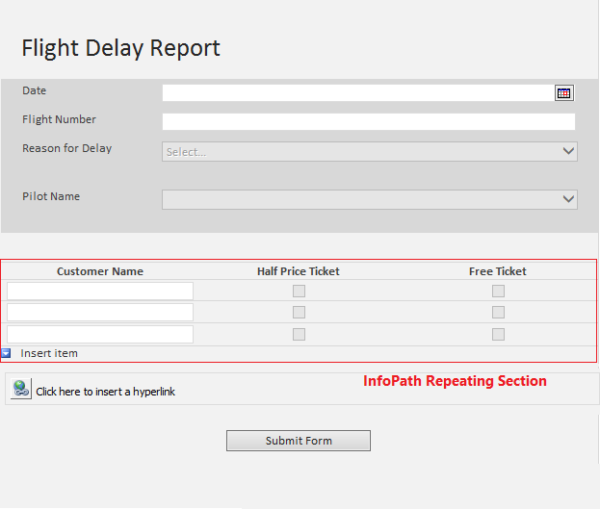
Task: Click the Insert item link
Action: tap(49, 353)
